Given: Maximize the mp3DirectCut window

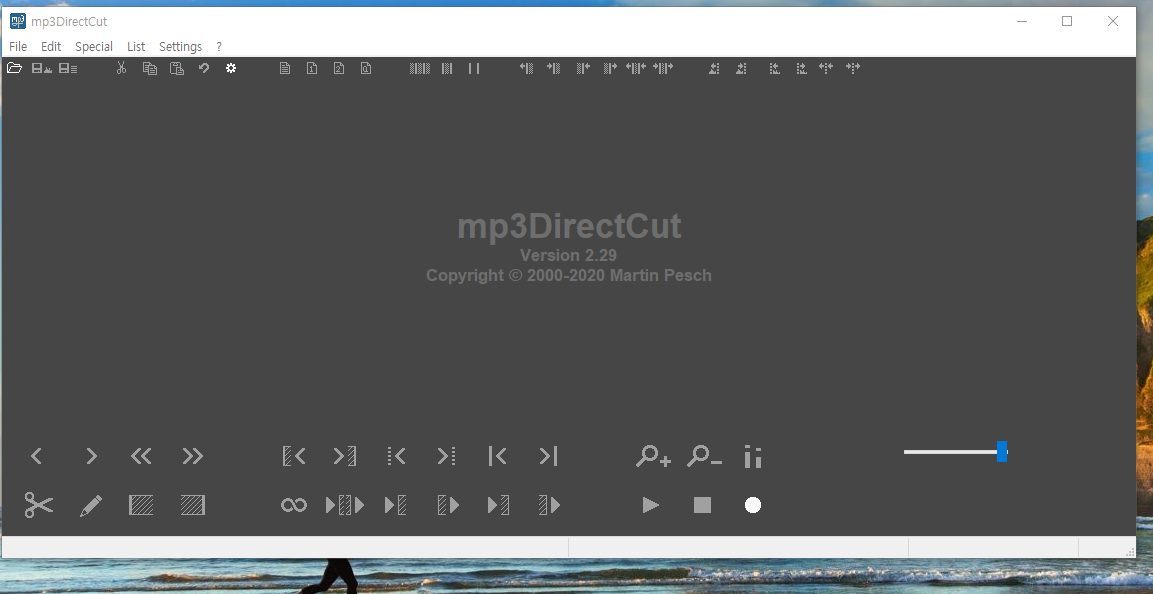Looking at the screenshot, I should pos(1067,21).
